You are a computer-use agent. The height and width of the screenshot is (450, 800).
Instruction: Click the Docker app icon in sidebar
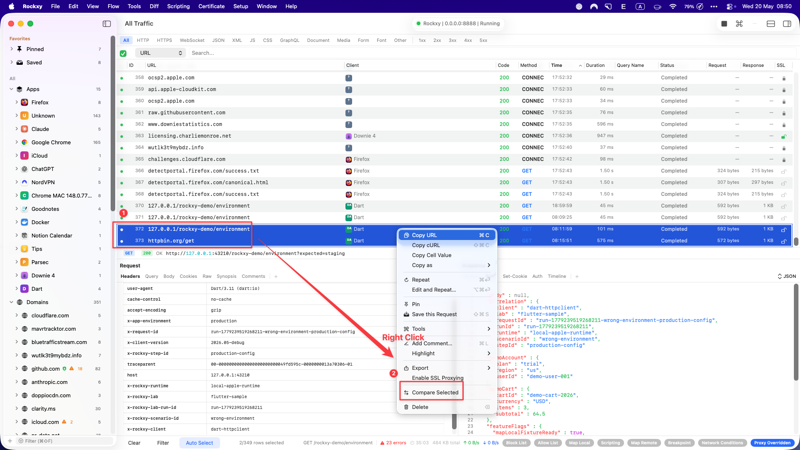(x=24, y=222)
